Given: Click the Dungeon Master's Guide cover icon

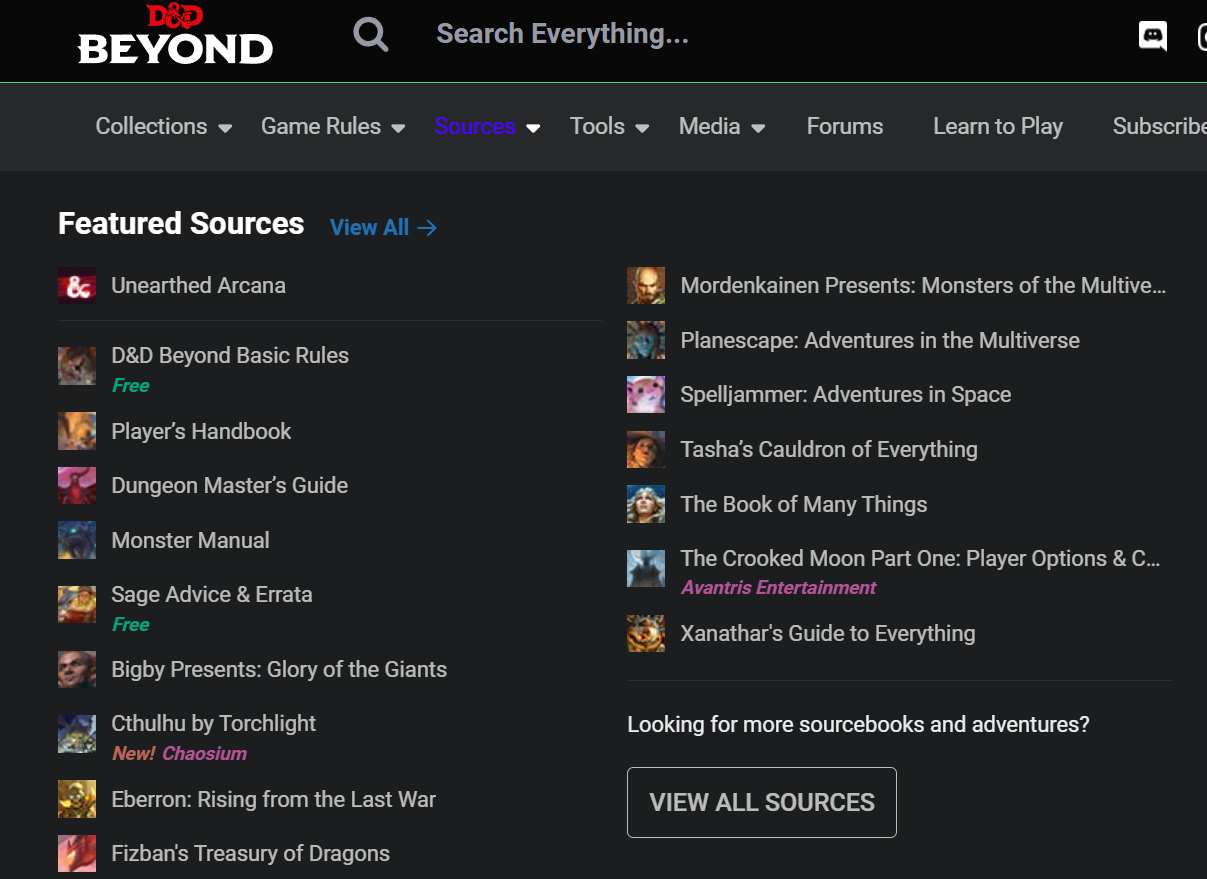Looking at the screenshot, I should pyautogui.click(x=77, y=485).
